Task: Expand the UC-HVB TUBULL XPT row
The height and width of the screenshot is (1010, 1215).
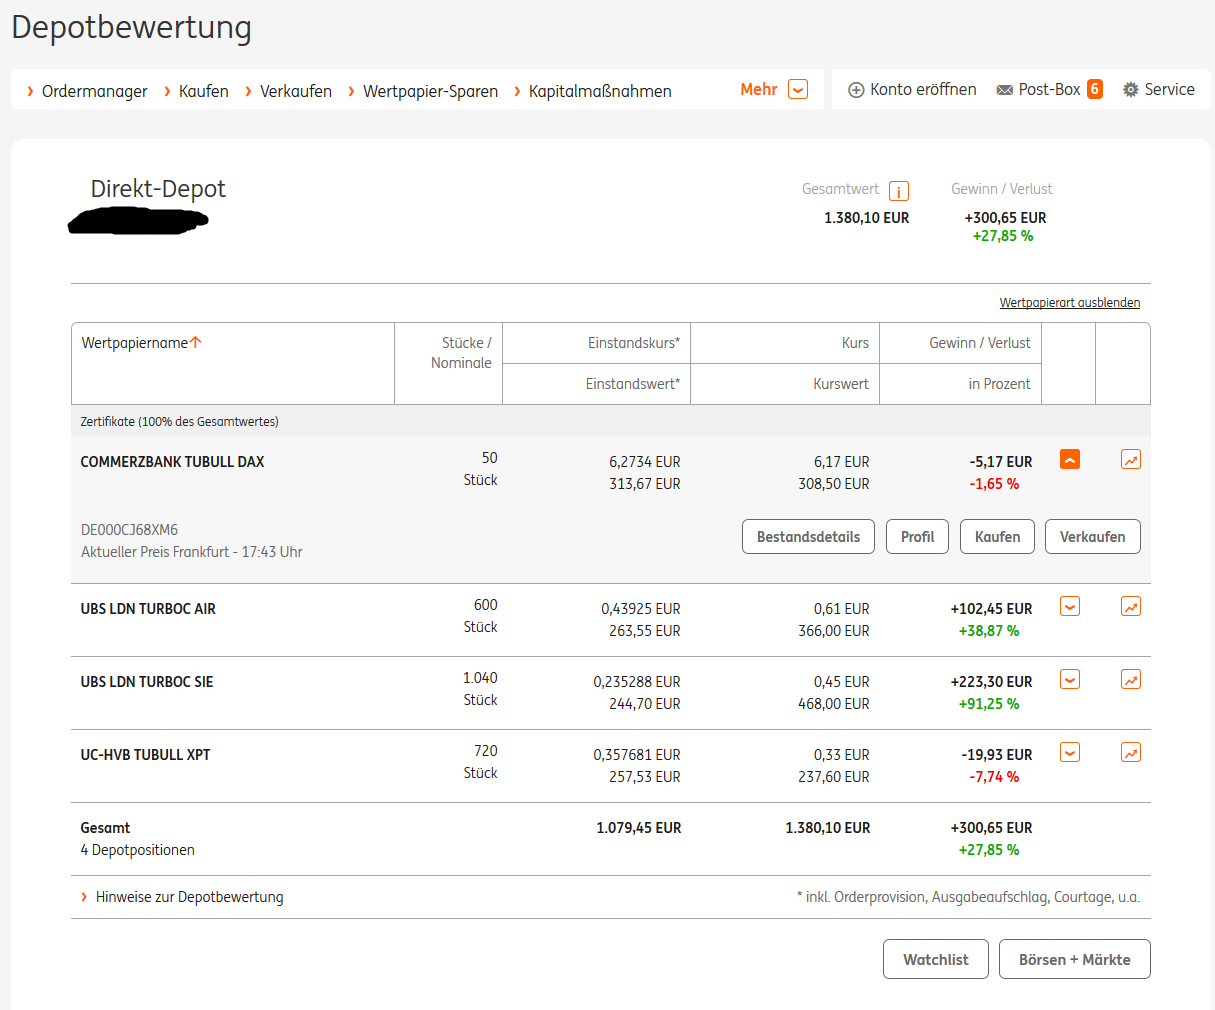Action: [1070, 753]
